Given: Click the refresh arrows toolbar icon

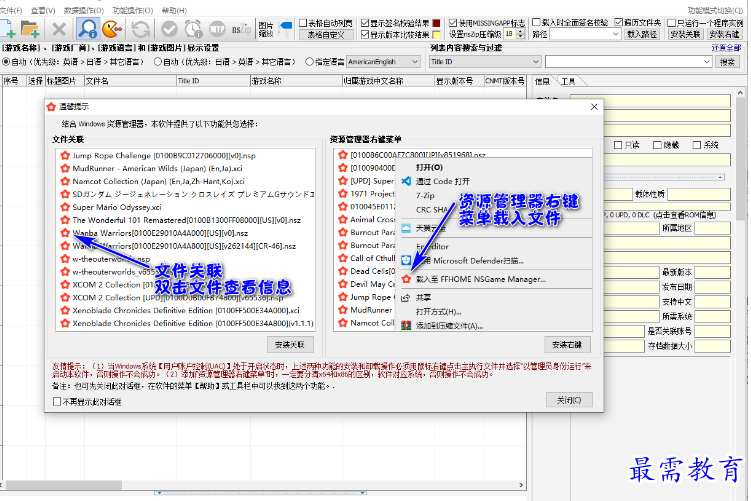Looking at the screenshot, I should click(x=140, y=29).
